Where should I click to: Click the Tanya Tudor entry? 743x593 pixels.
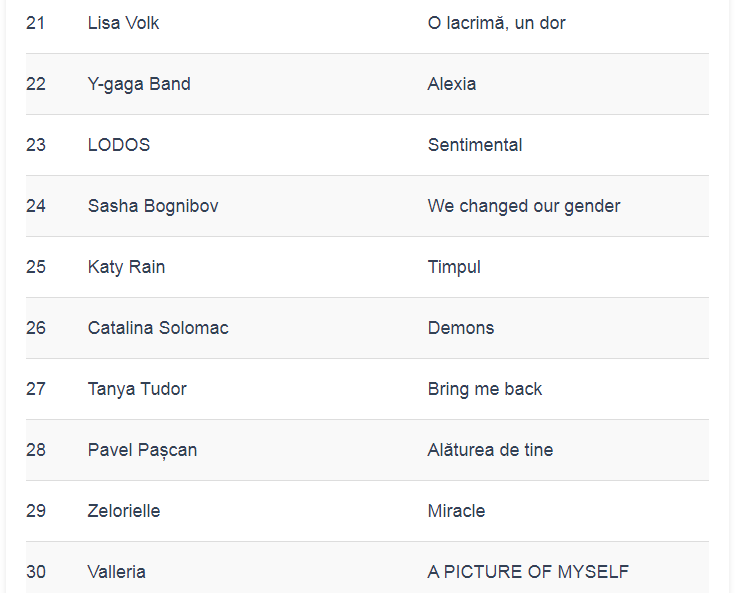(137, 389)
